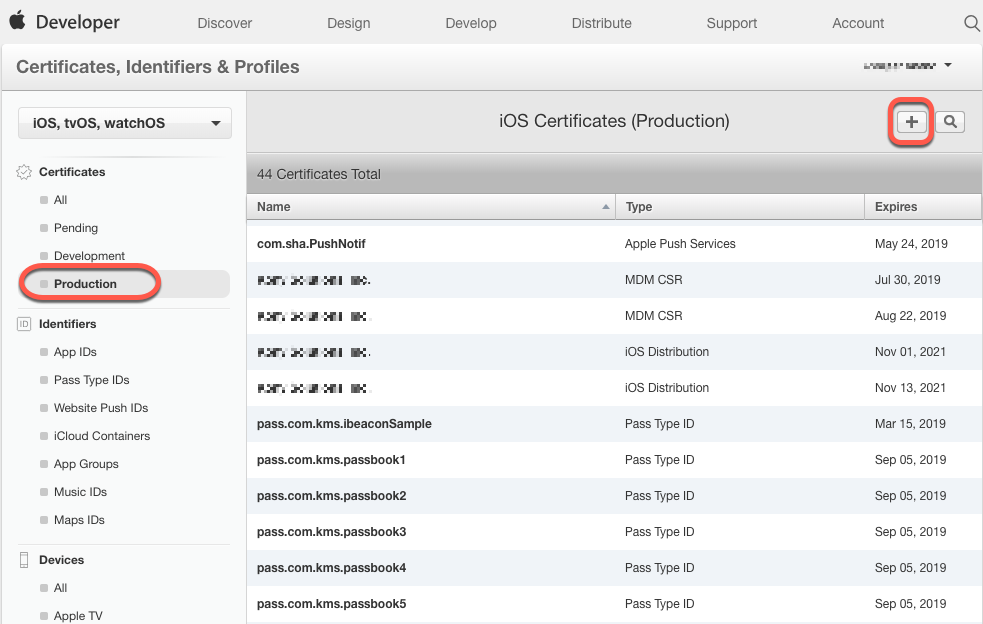Screen dimensions: 983x624
Task: Open the search magnifier in the top navigation
Action: pyautogui.click(x=971, y=21)
